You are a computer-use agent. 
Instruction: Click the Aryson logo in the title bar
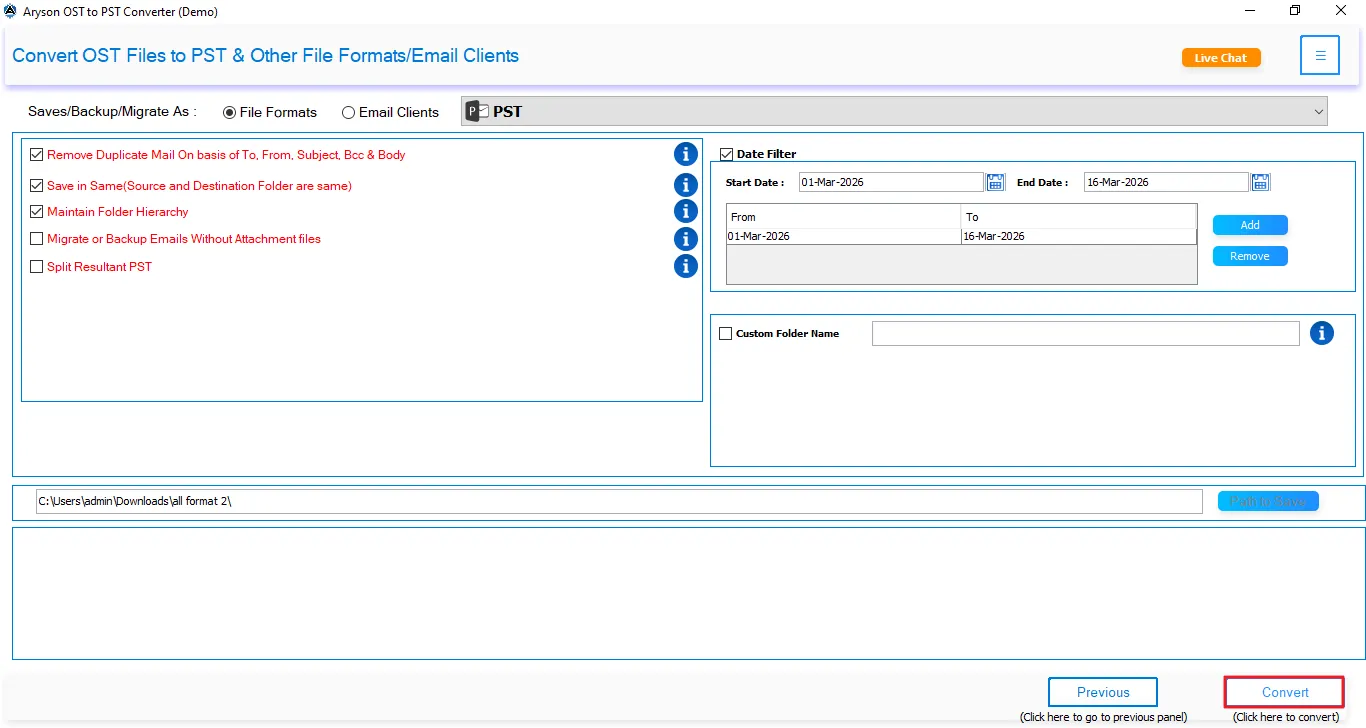click(x=9, y=10)
